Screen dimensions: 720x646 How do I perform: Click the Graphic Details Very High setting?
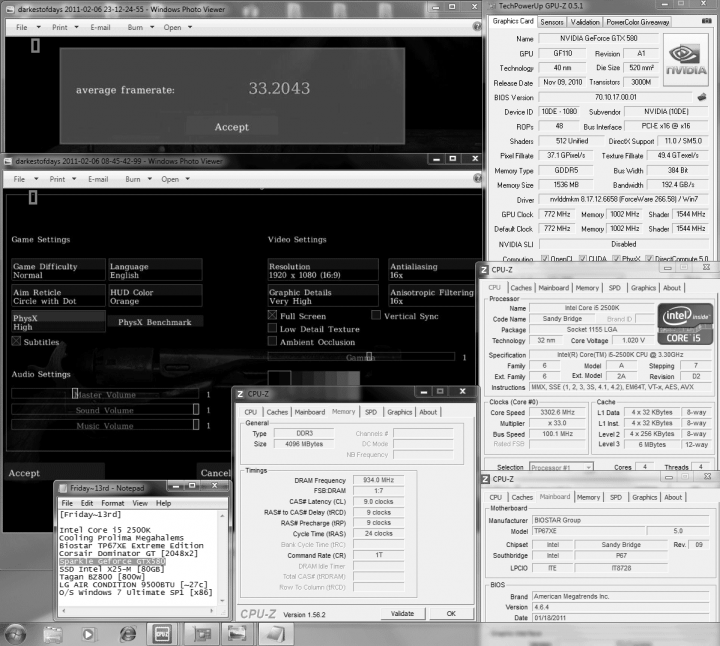[323, 296]
